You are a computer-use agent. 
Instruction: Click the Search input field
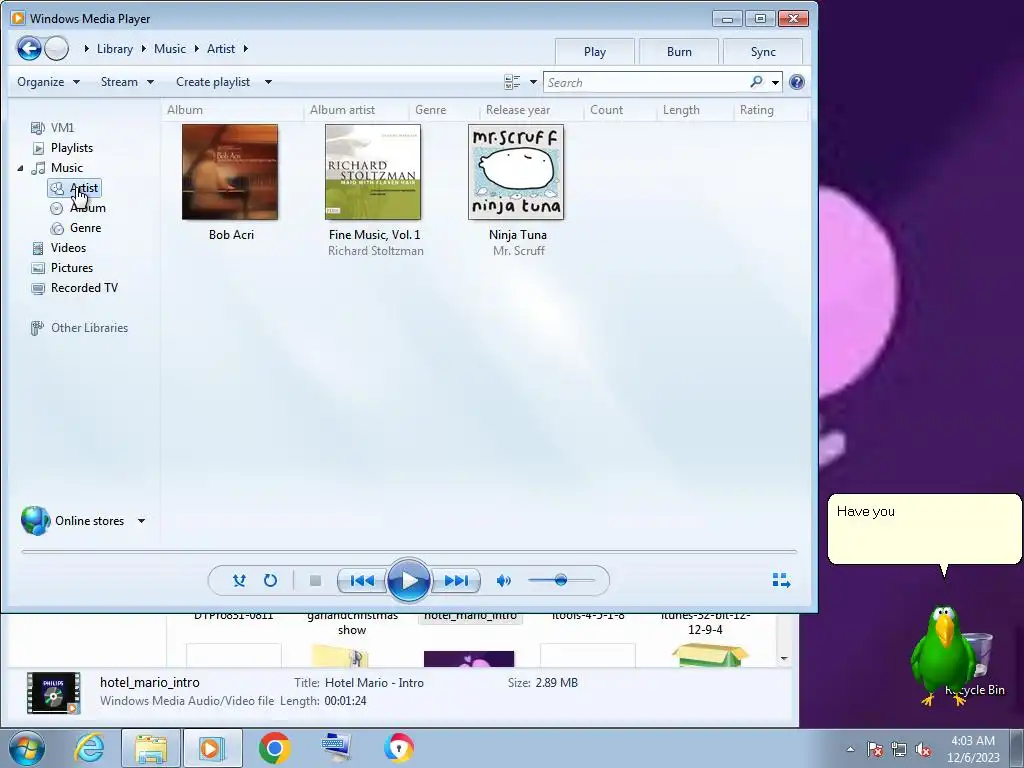[647, 82]
